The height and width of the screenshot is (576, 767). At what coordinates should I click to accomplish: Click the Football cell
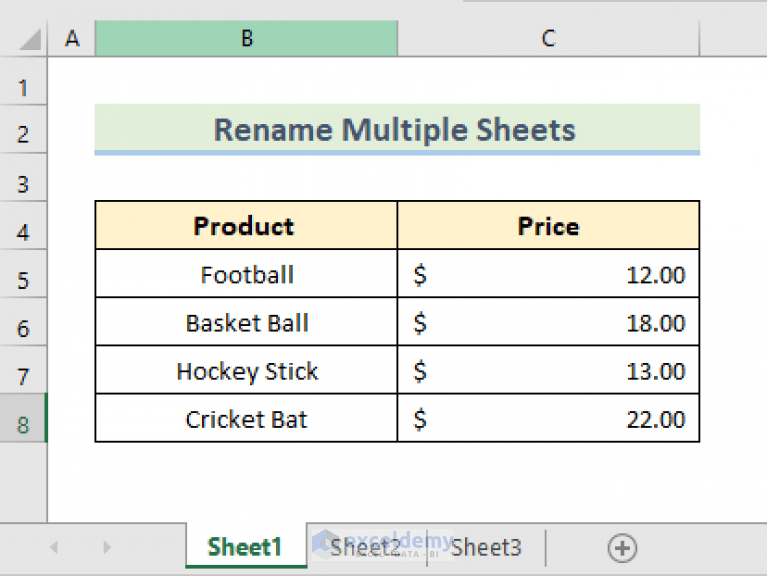click(x=247, y=274)
